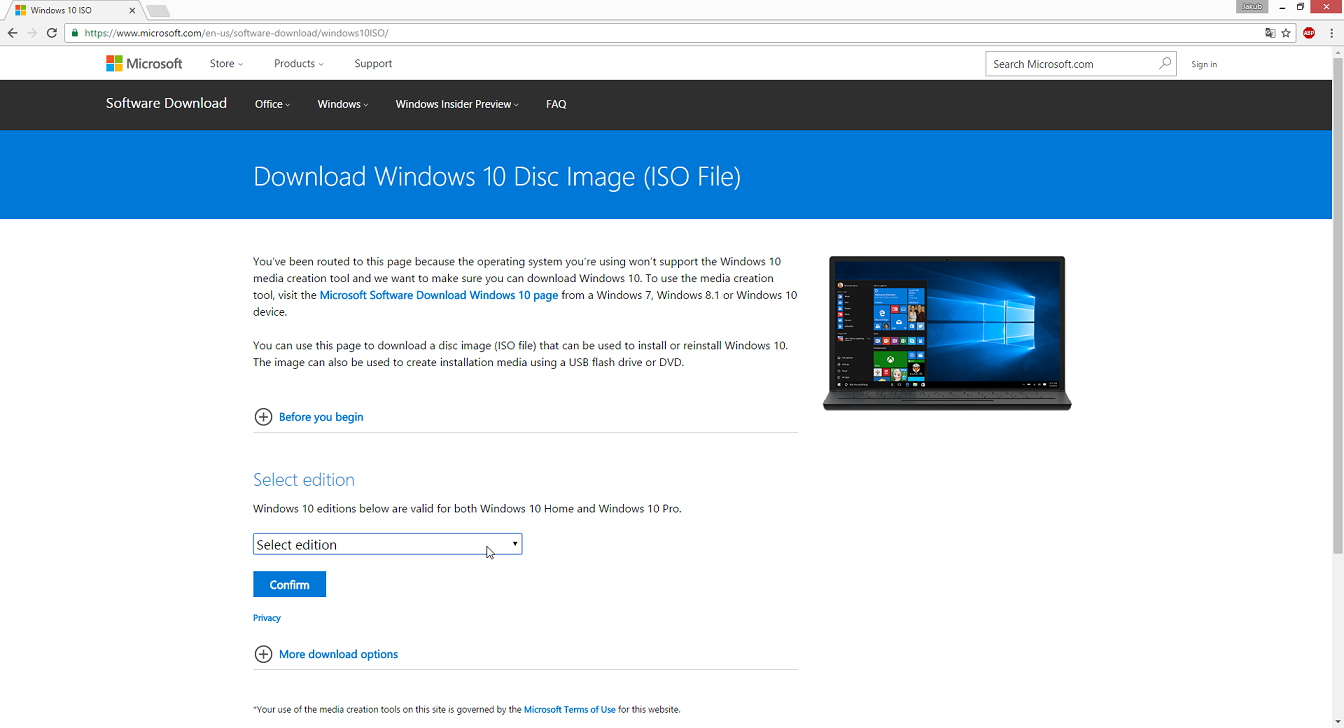Open the Privacy link

pos(267,618)
